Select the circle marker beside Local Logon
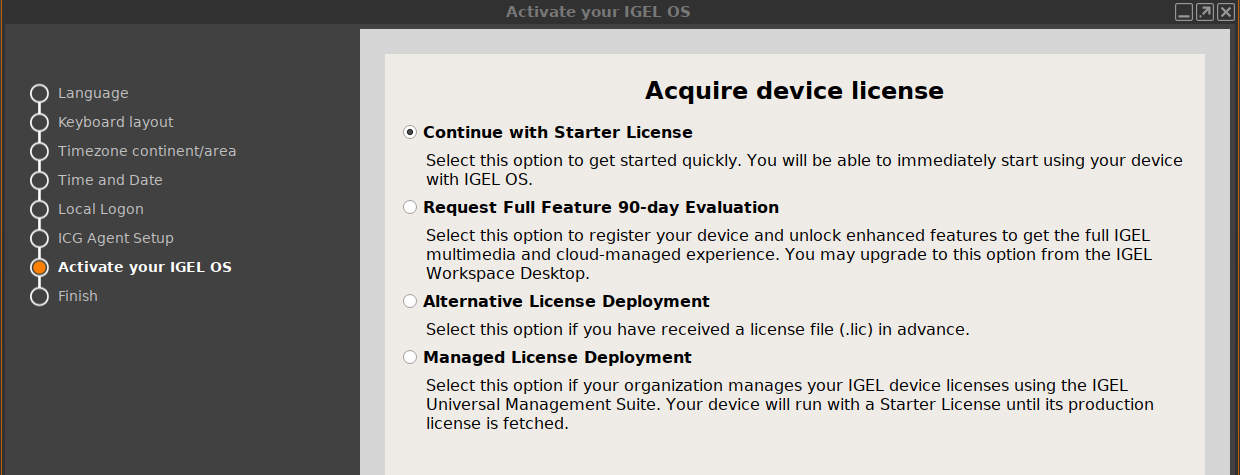1240x475 pixels. coord(39,209)
